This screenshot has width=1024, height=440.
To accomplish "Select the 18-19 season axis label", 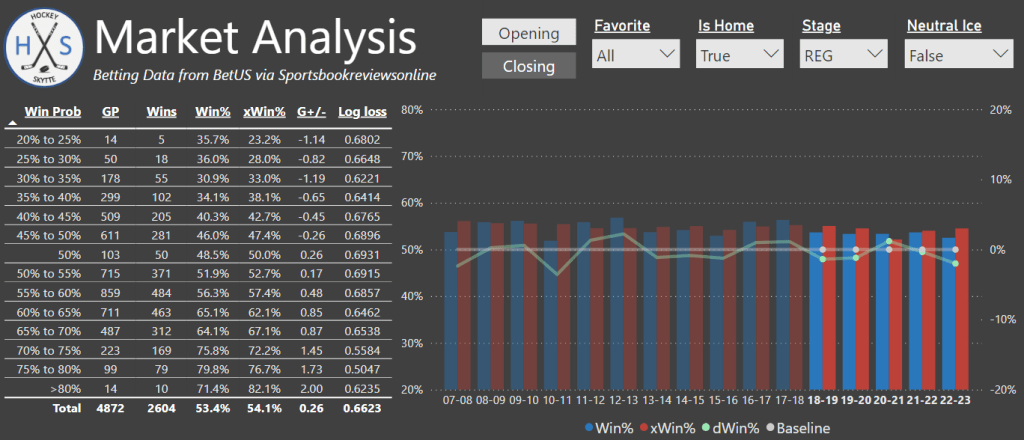I will tap(822, 398).
